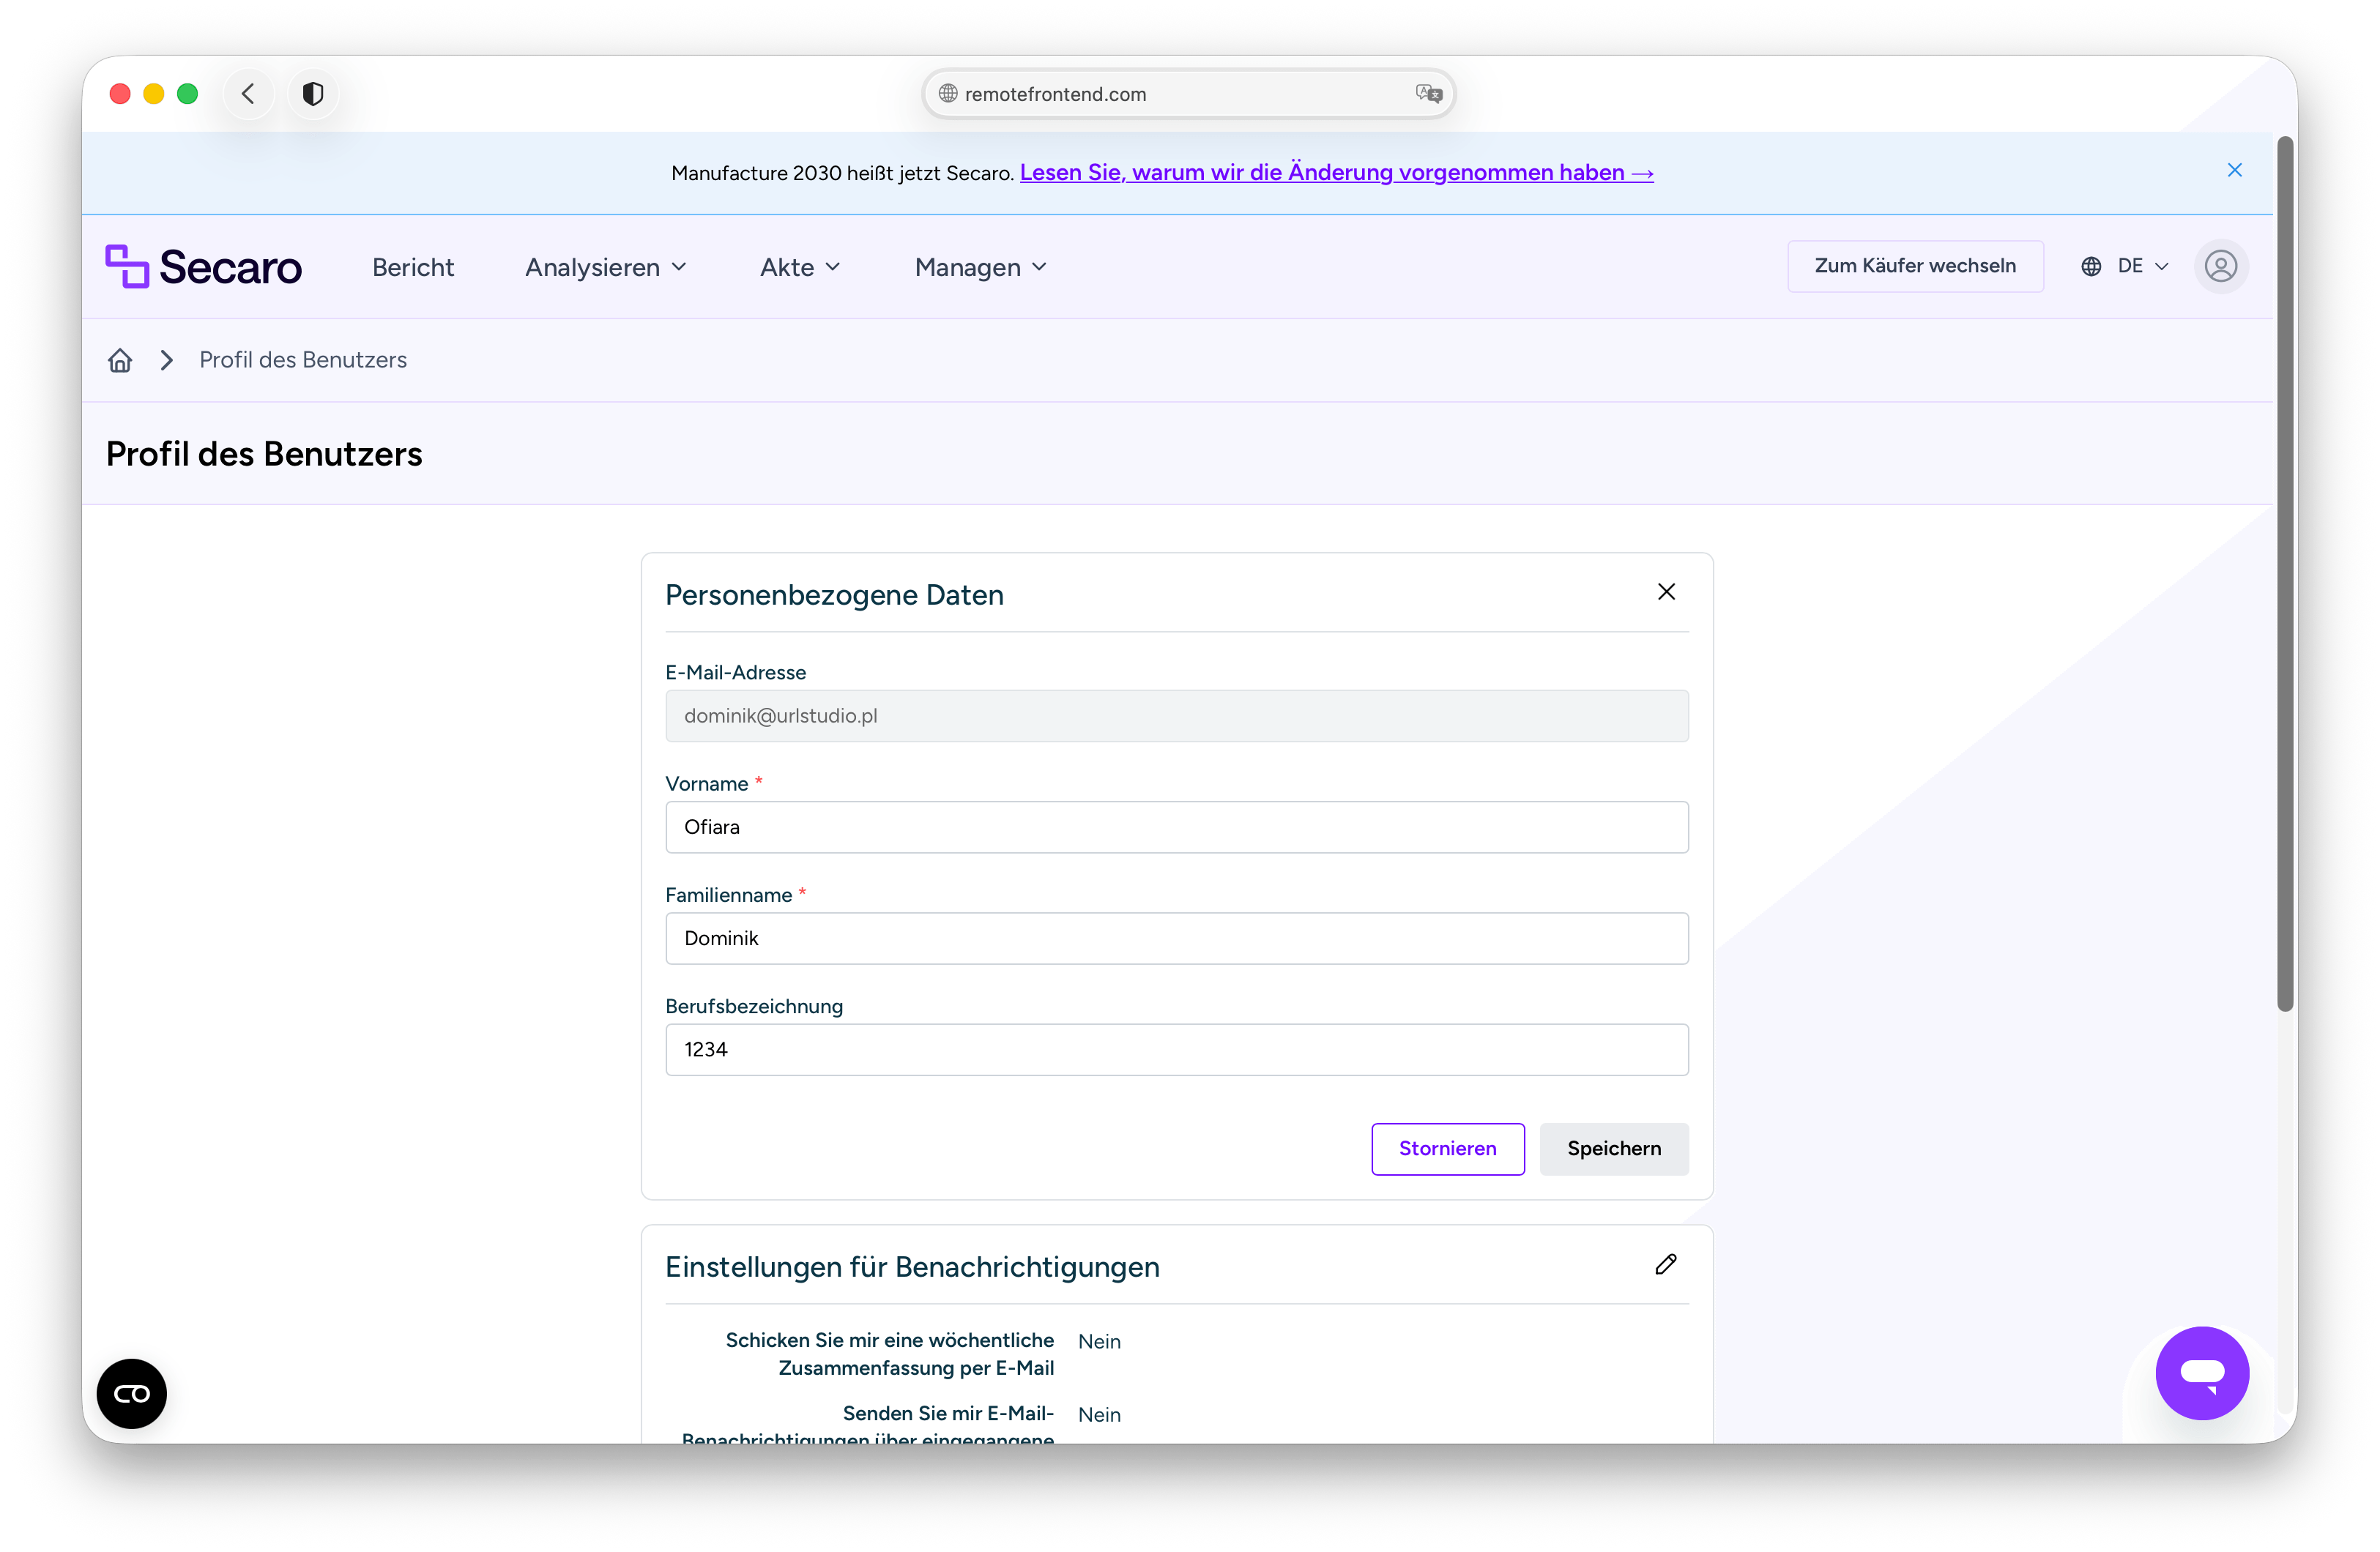
Task: Close the Personenbezogene Daten edit form
Action: click(1666, 592)
